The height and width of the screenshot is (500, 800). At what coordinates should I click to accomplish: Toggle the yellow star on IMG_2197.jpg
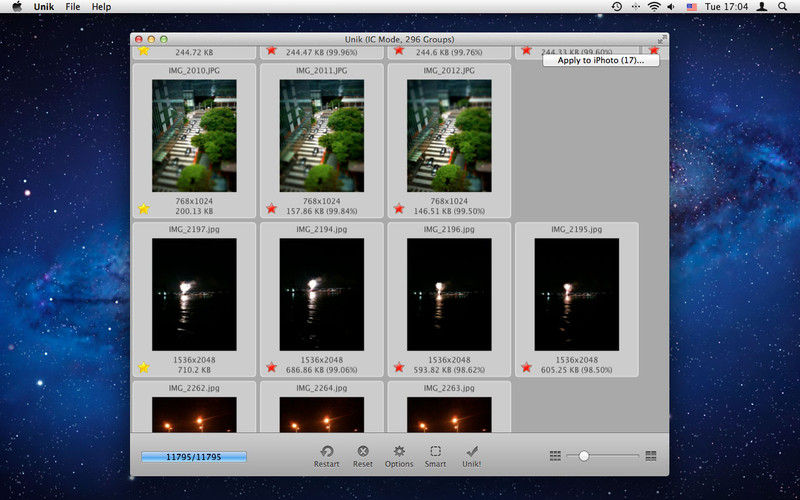[144, 367]
